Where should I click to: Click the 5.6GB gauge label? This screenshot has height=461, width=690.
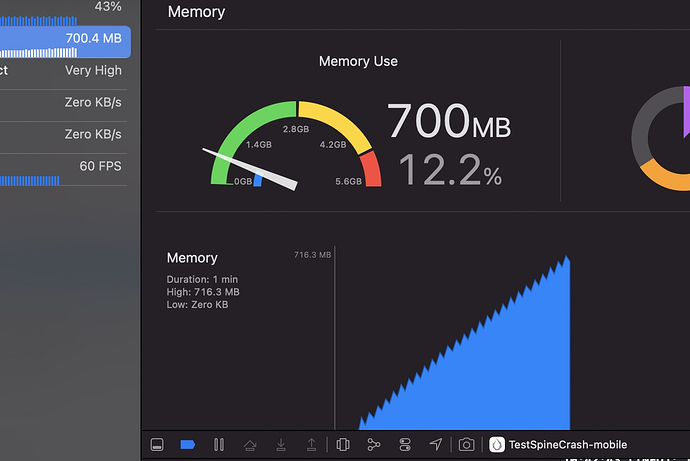(349, 181)
